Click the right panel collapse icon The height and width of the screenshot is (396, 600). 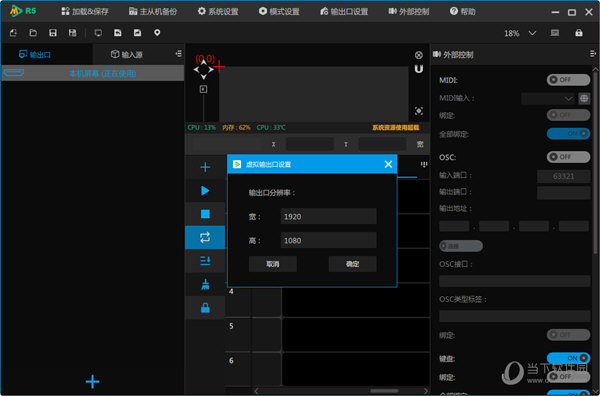pyautogui.click(x=593, y=54)
